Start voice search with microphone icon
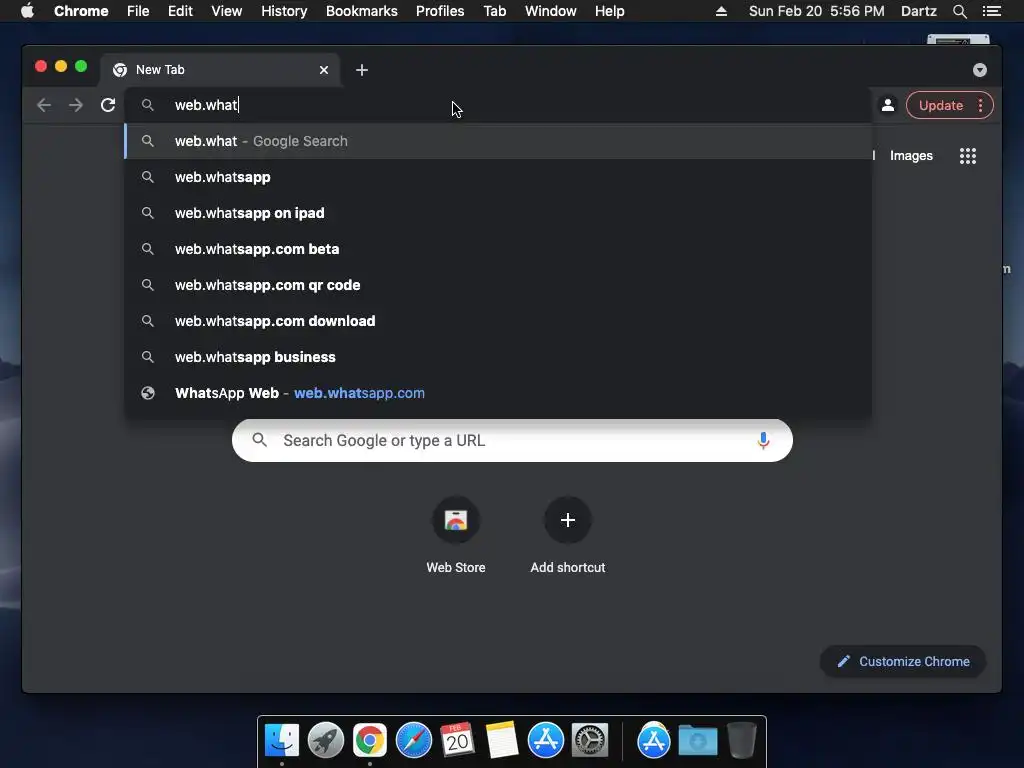 (763, 441)
